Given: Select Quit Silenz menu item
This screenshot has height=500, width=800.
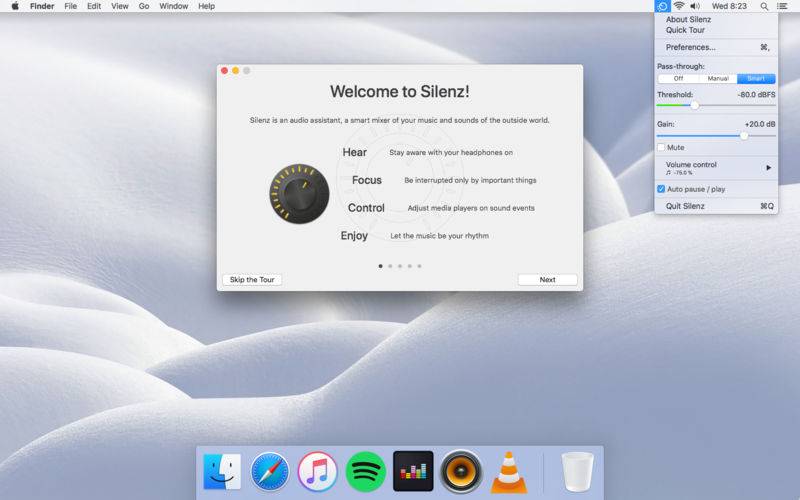Looking at the screenshot, I should click(685, 206).
